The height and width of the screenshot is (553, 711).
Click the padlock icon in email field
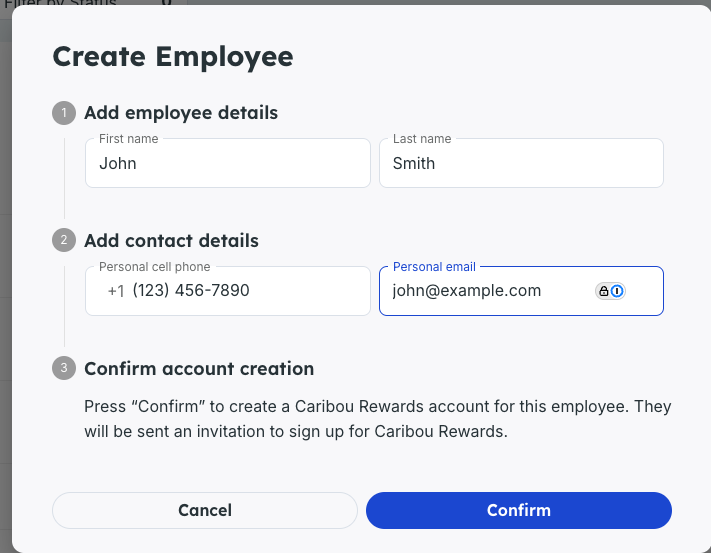point(604,291)
